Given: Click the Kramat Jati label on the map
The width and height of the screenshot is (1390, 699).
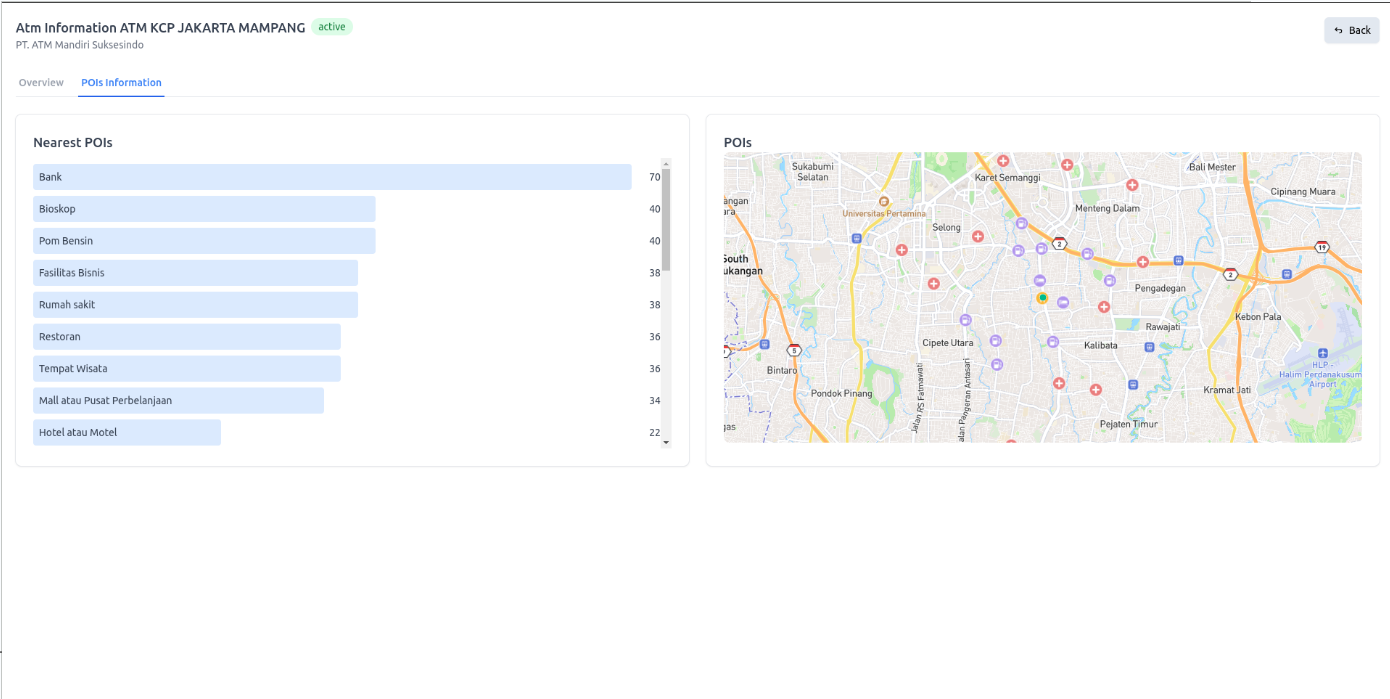Looking at the screenshot, I should click(x=1226, y=390).
